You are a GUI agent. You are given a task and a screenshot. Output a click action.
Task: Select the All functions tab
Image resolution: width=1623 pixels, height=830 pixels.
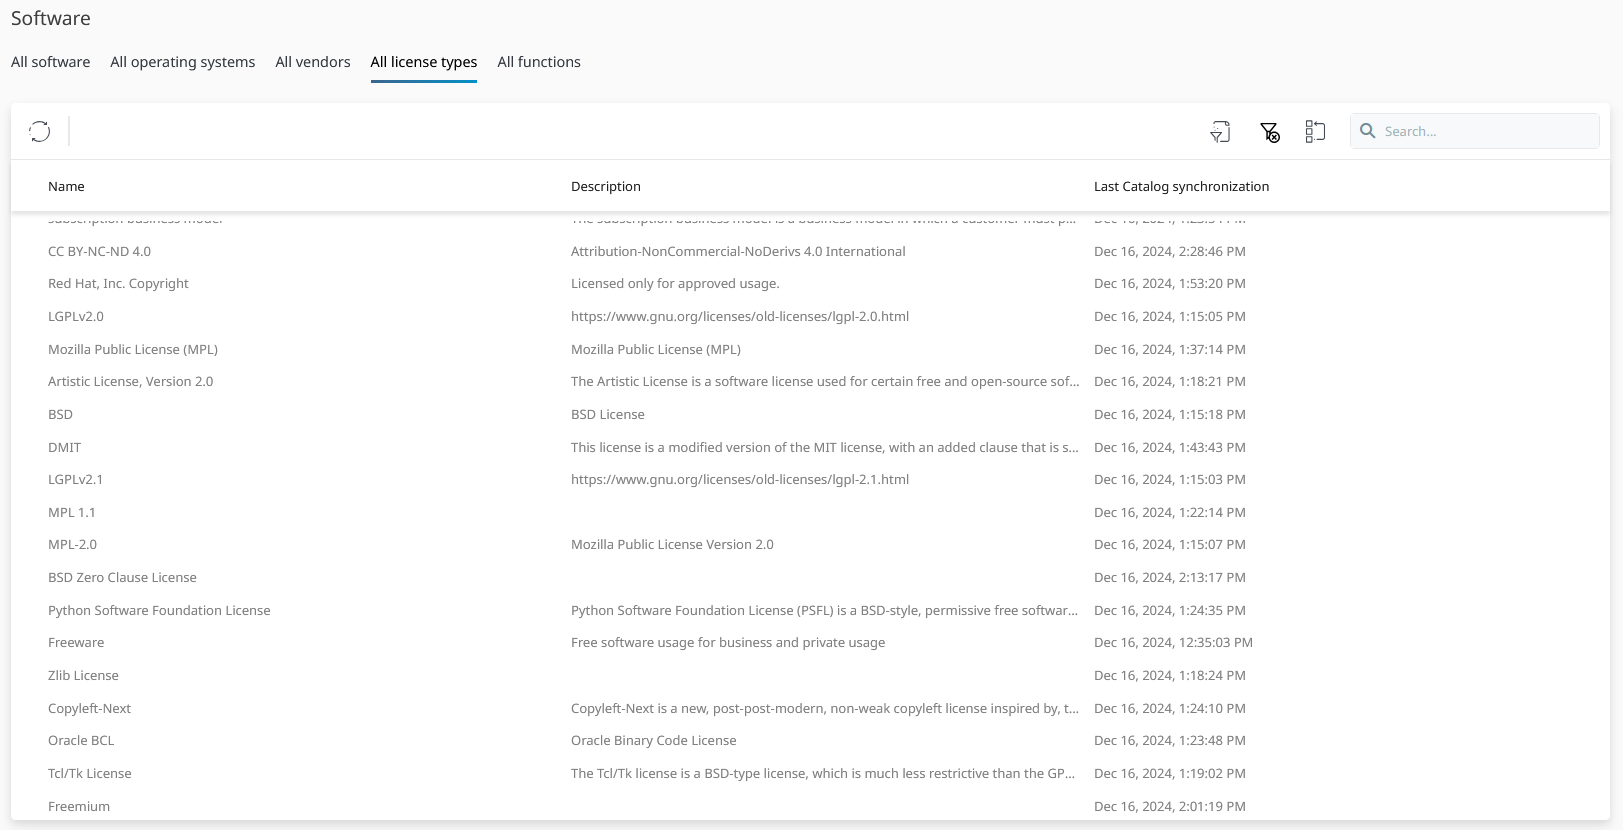pyautogui.click(x=538, y=62)
